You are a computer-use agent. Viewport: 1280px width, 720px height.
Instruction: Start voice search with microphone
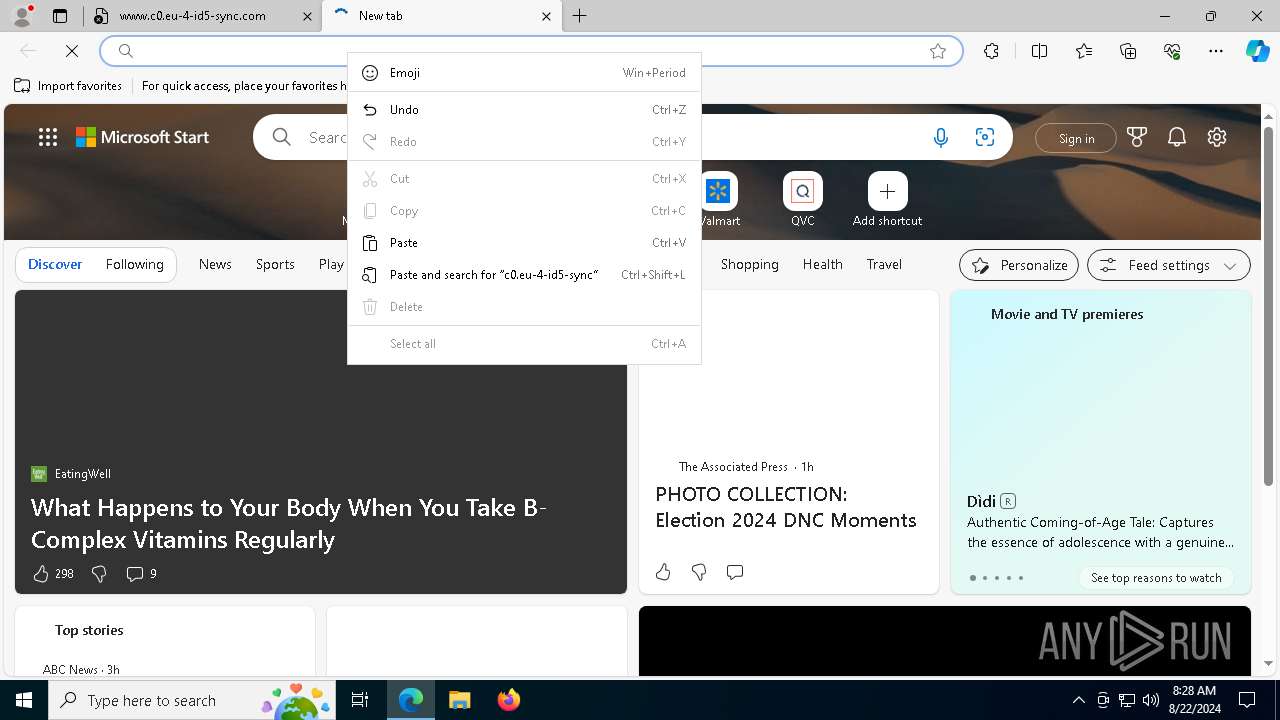click(x=940, y=138)
